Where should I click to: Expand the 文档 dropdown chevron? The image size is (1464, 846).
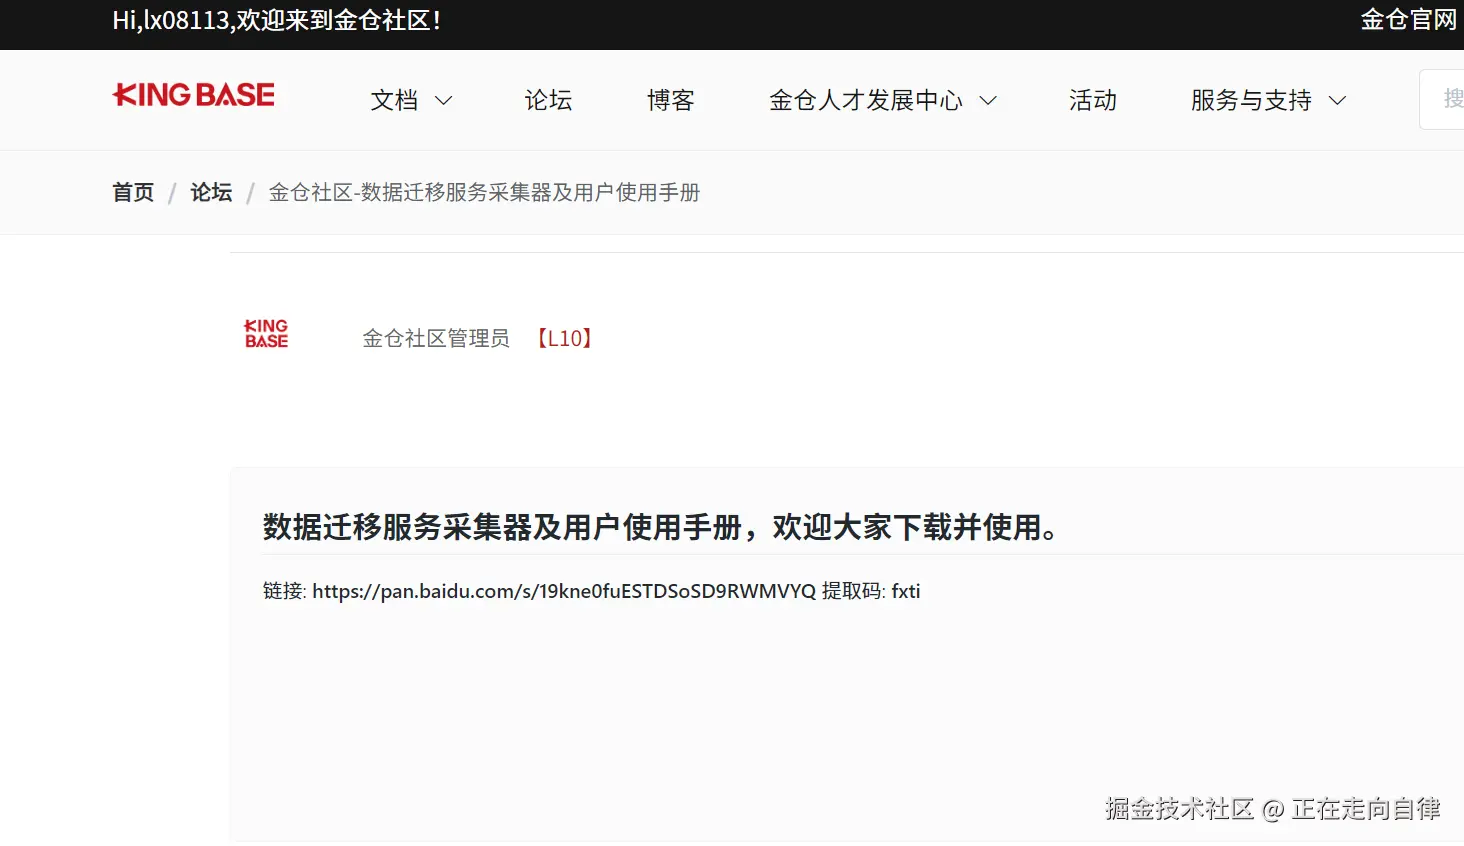(x=444, y=101)
